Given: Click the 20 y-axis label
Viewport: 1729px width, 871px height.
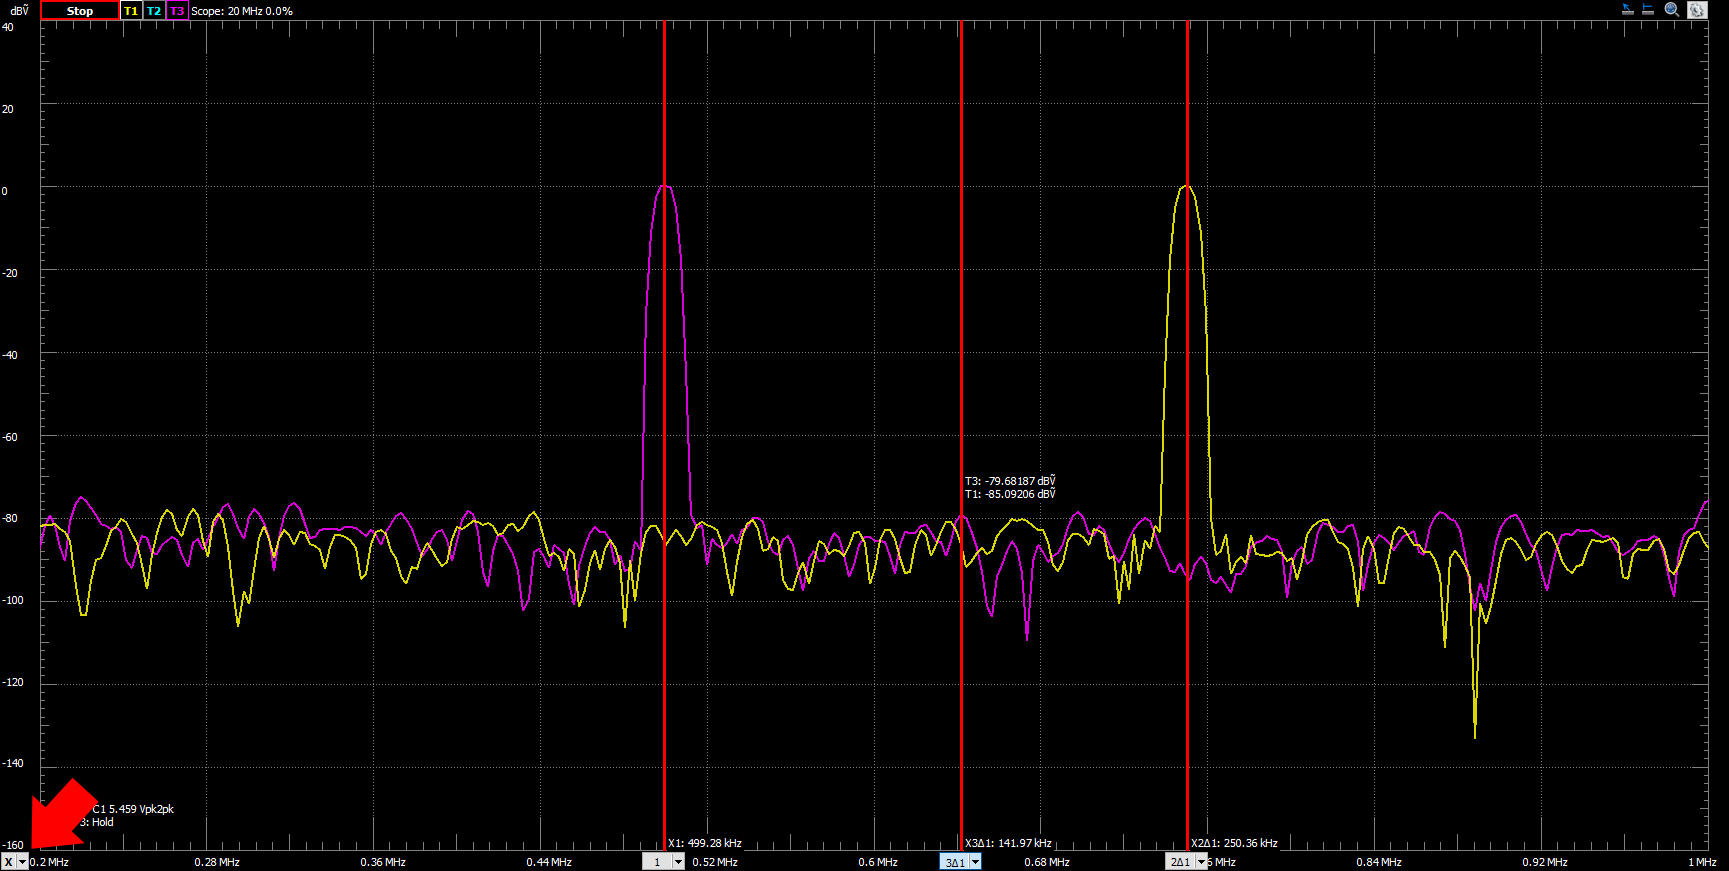Looking at the screenshot, I should [8, 109].
